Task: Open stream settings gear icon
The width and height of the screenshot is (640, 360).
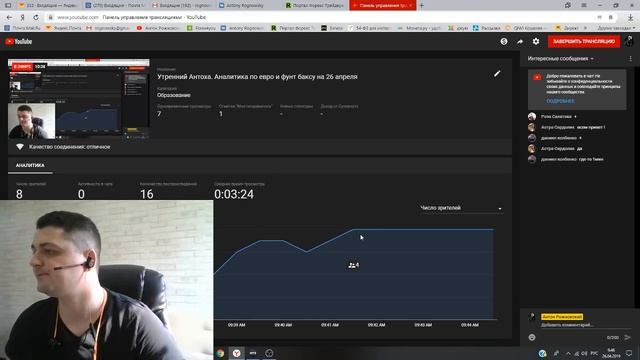Action: click(536, 41)
